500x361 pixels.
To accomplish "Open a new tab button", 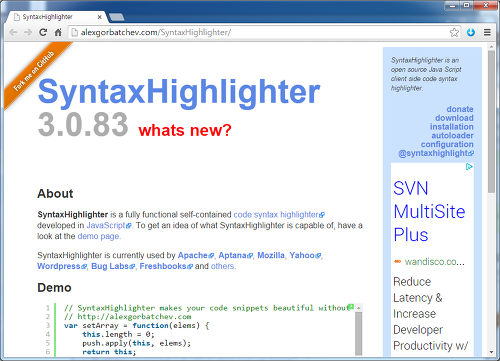I will [x=116, y=17].
